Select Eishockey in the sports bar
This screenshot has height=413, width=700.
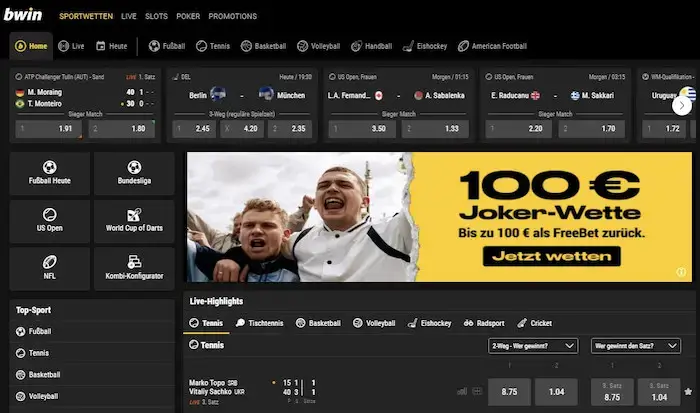pos(425,46)
